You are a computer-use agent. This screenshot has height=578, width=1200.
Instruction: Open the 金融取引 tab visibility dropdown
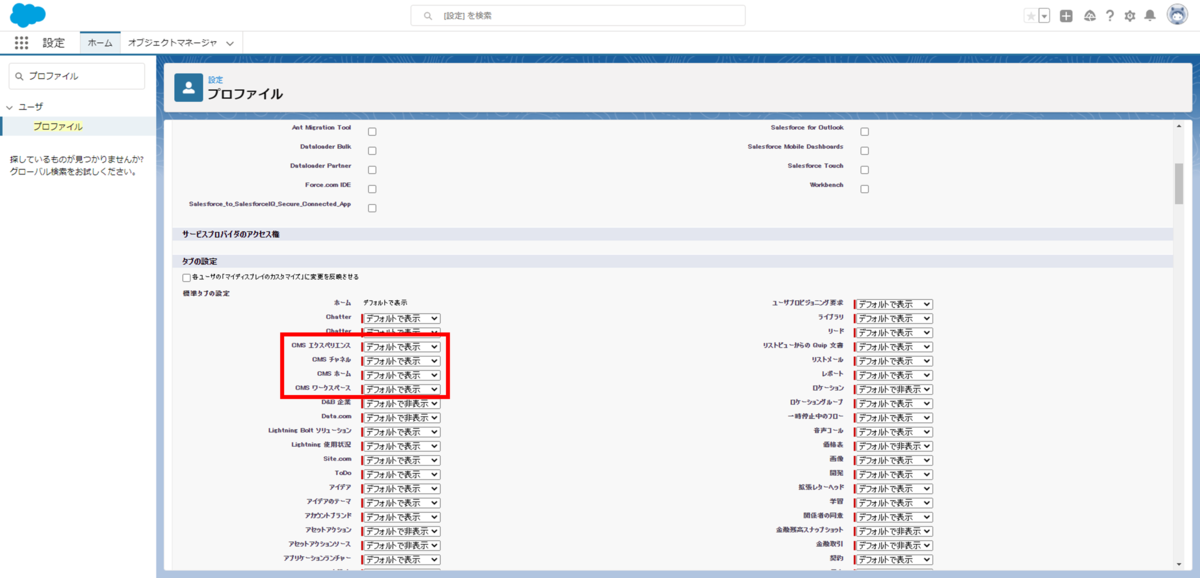point(893,545)
